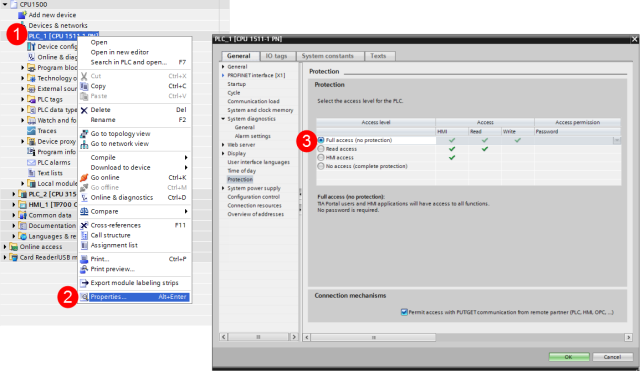The width and height of the screenshot is (640, 371).
Task: Open Startup in the properties navigation
Action: point(237,84)
